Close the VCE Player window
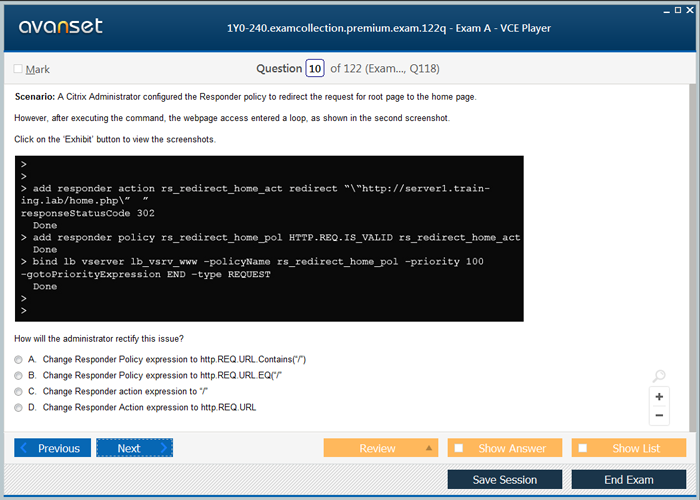700x500 pixels. click(688, 9)
